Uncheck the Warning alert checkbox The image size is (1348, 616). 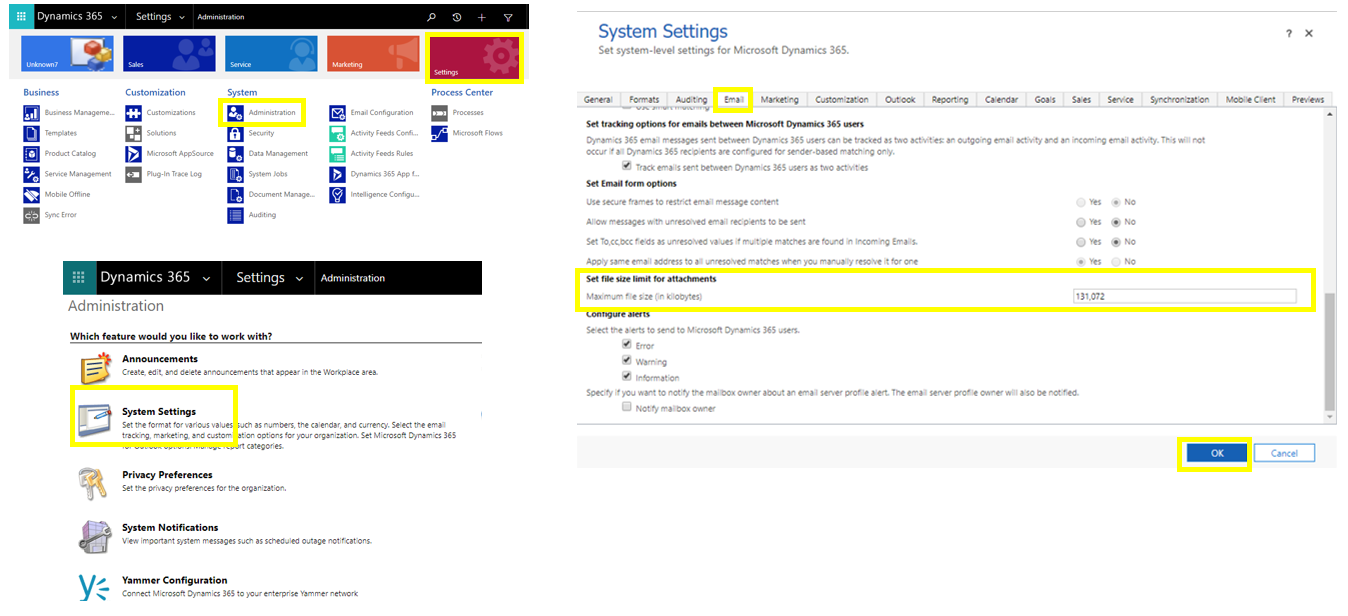[x=627, y=361]
